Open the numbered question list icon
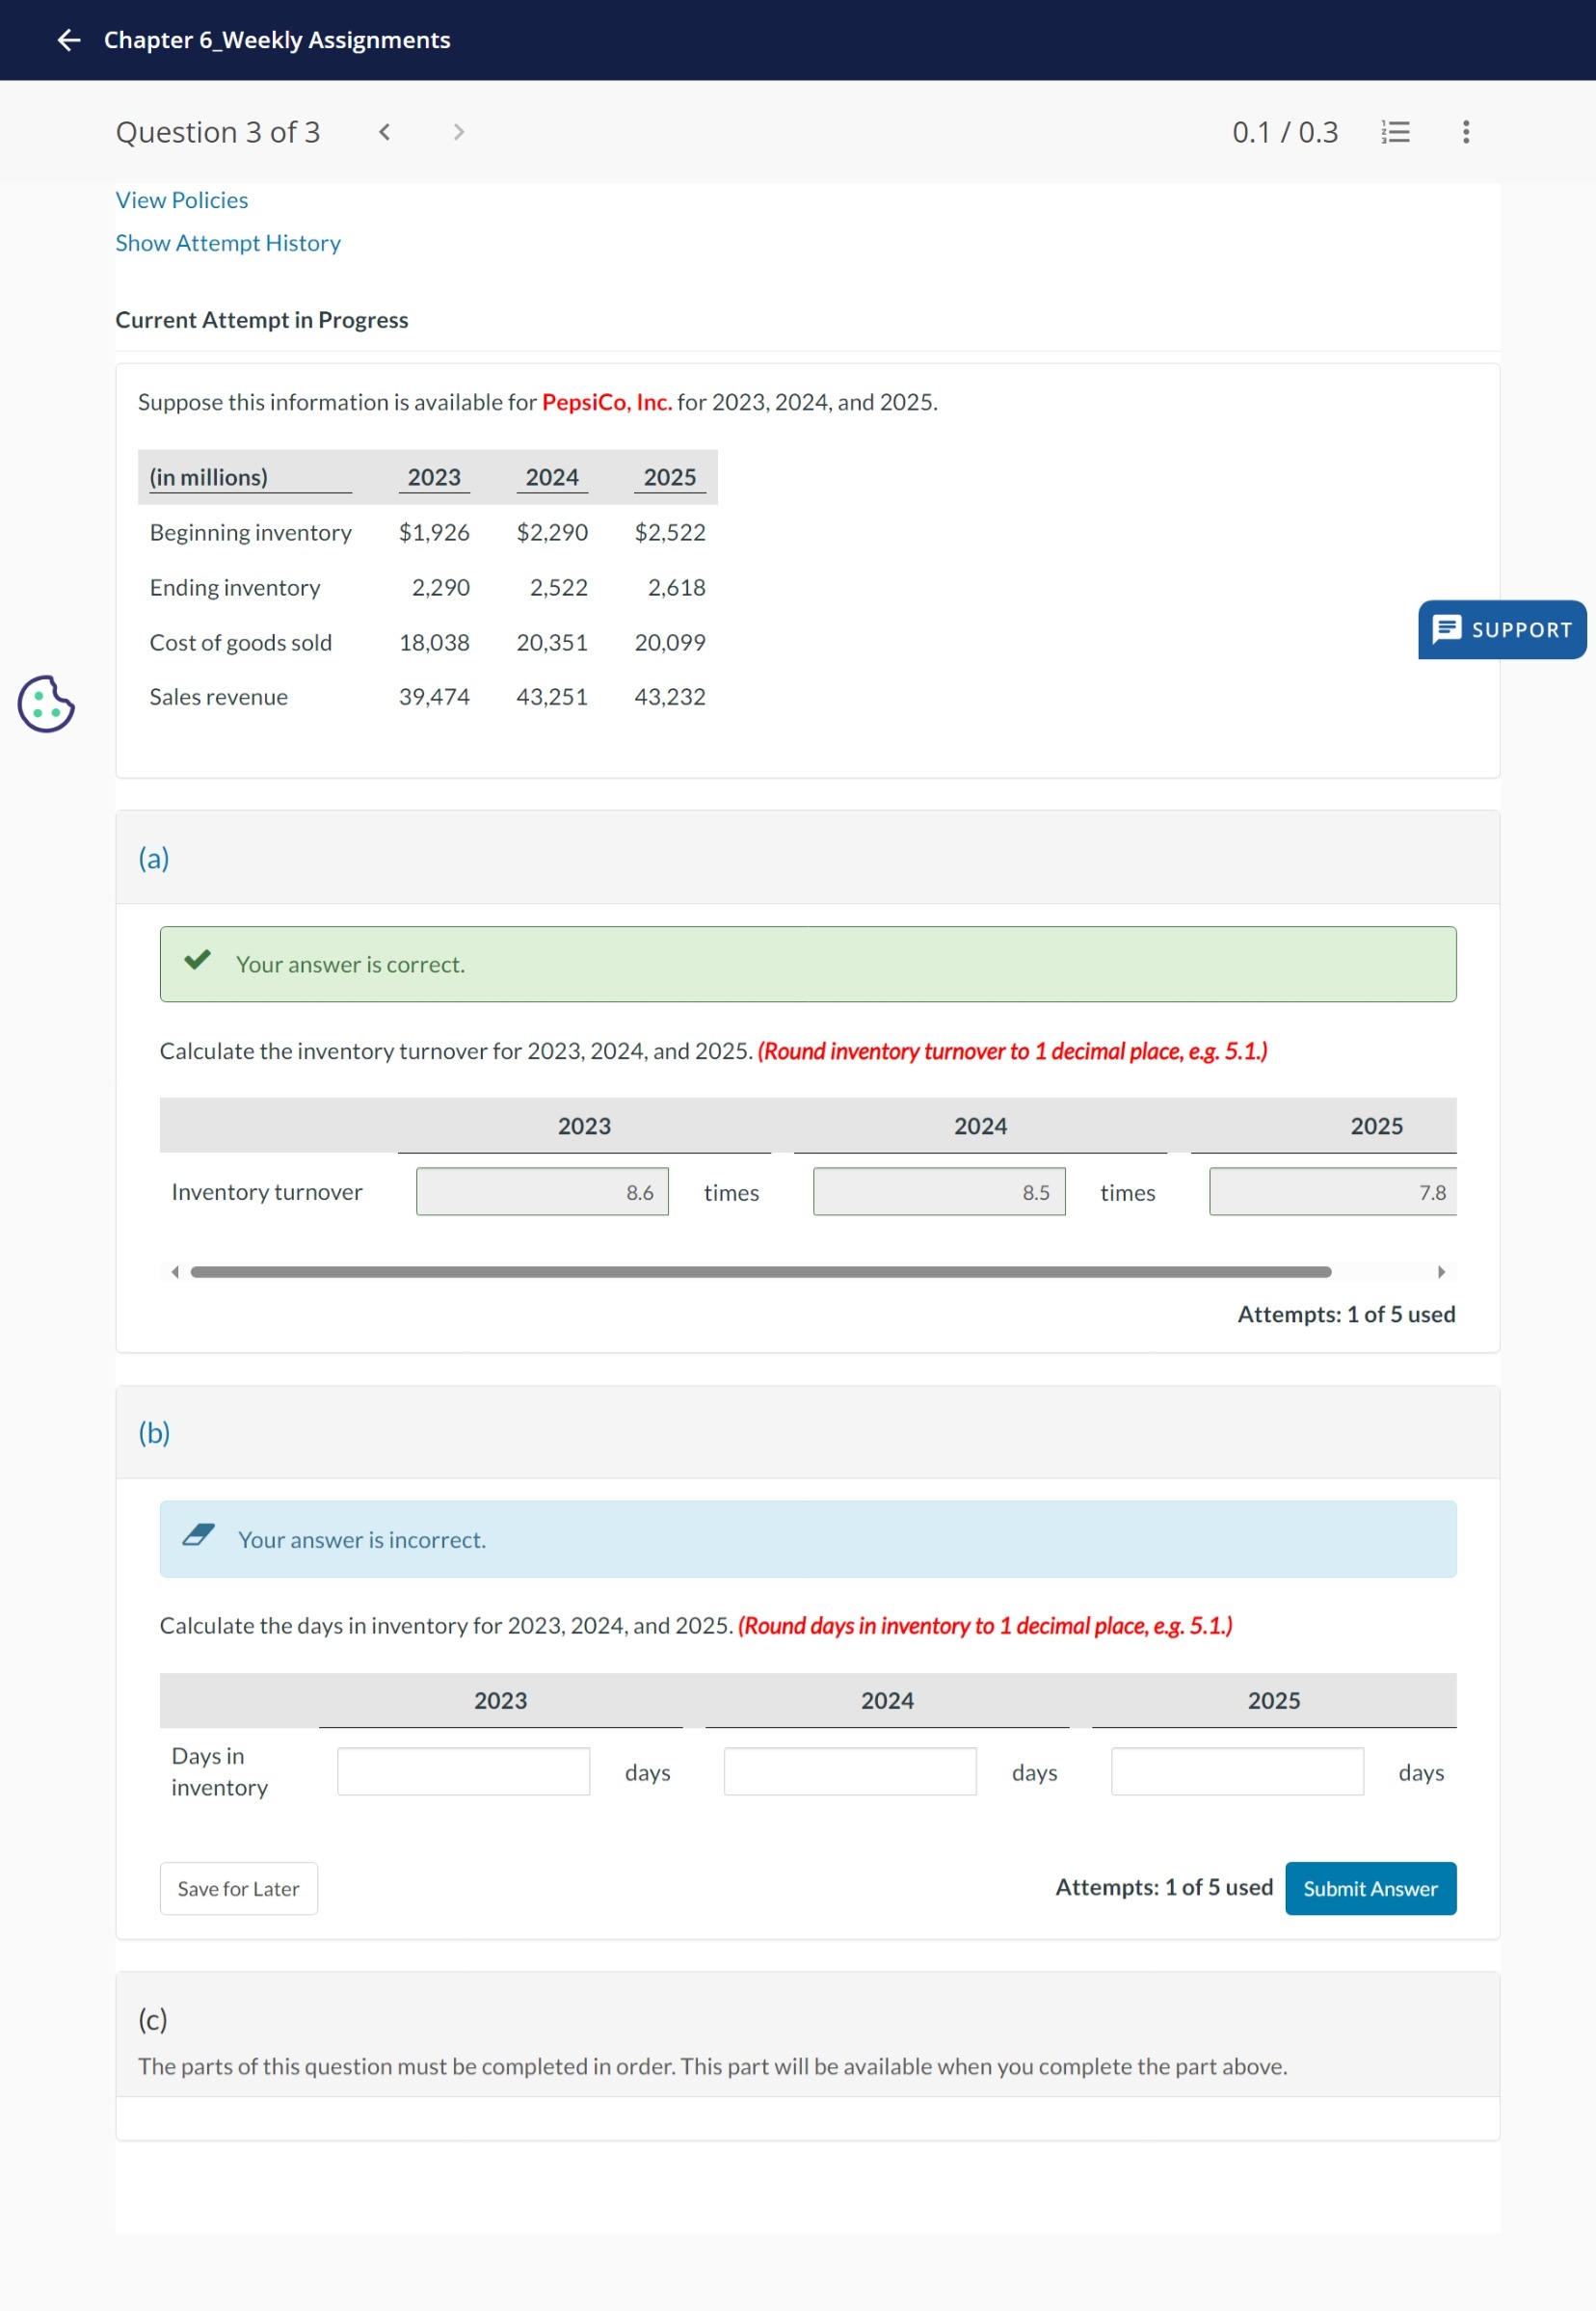Image resolution: width=1596 pixels, height=2311 pixels. [1394, 132]
